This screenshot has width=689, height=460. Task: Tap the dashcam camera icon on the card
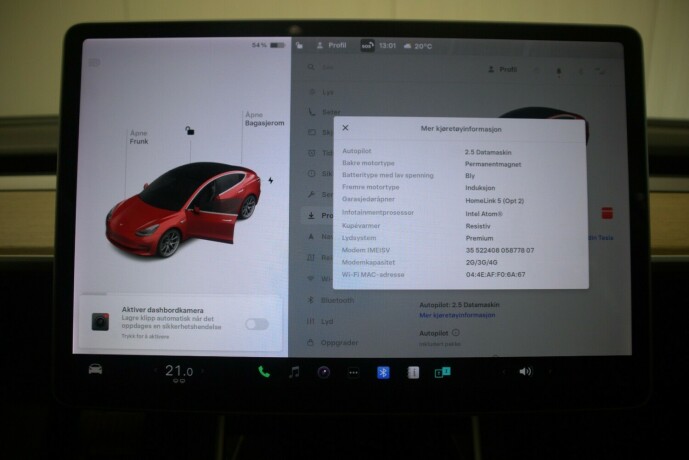pyautogui.click(x=100, y=322)
